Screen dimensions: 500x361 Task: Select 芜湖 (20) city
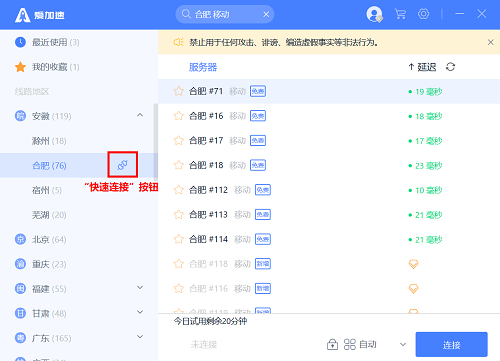[49, 215]
